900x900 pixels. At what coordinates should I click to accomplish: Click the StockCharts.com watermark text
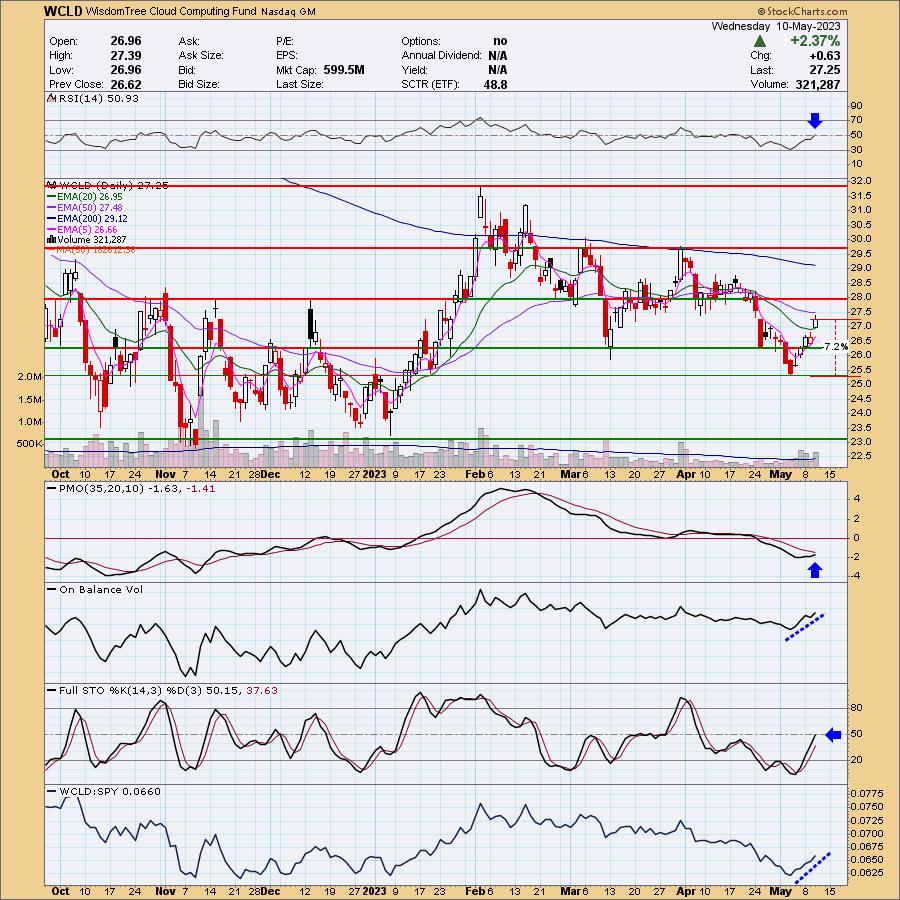click(802, 11)
